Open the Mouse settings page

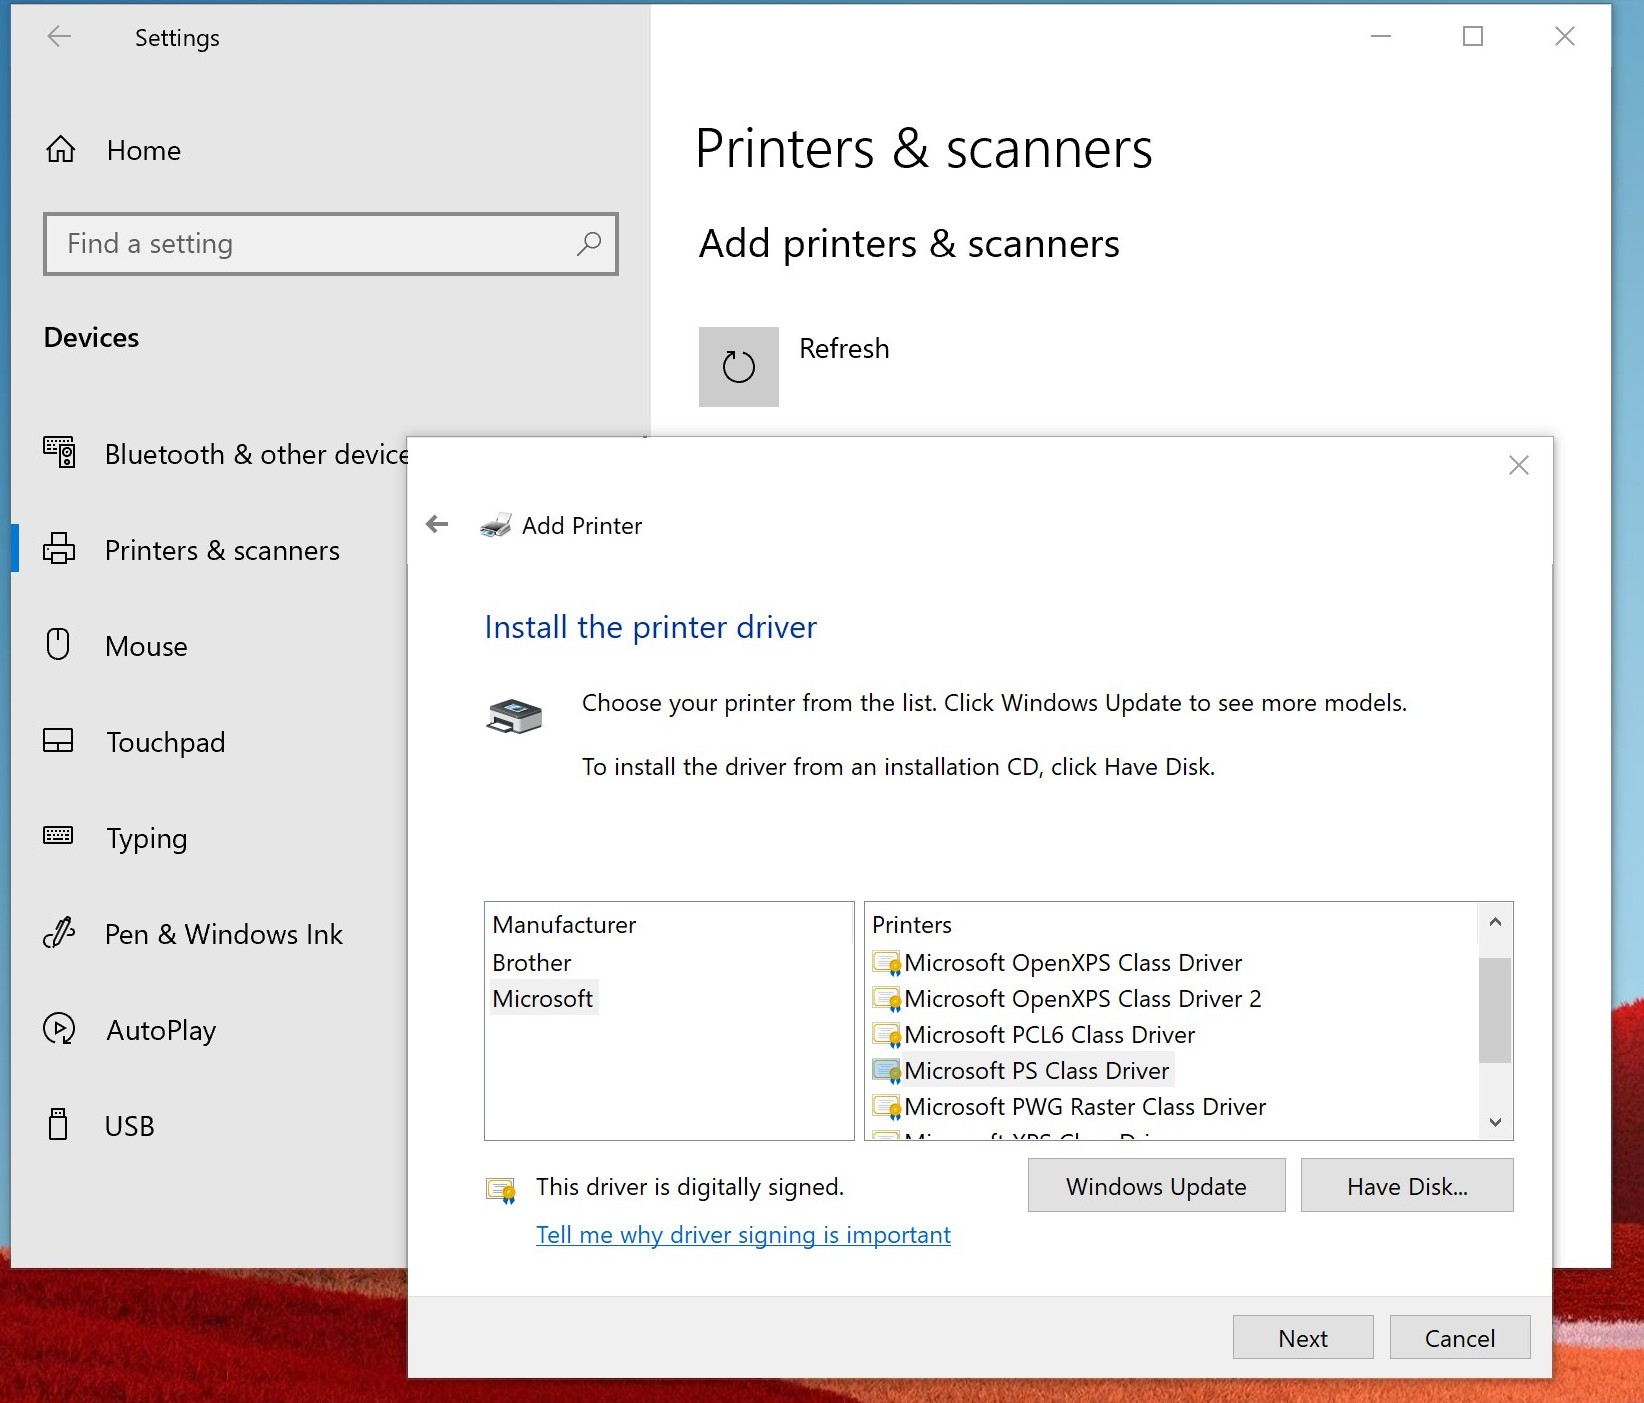[146, 646]
